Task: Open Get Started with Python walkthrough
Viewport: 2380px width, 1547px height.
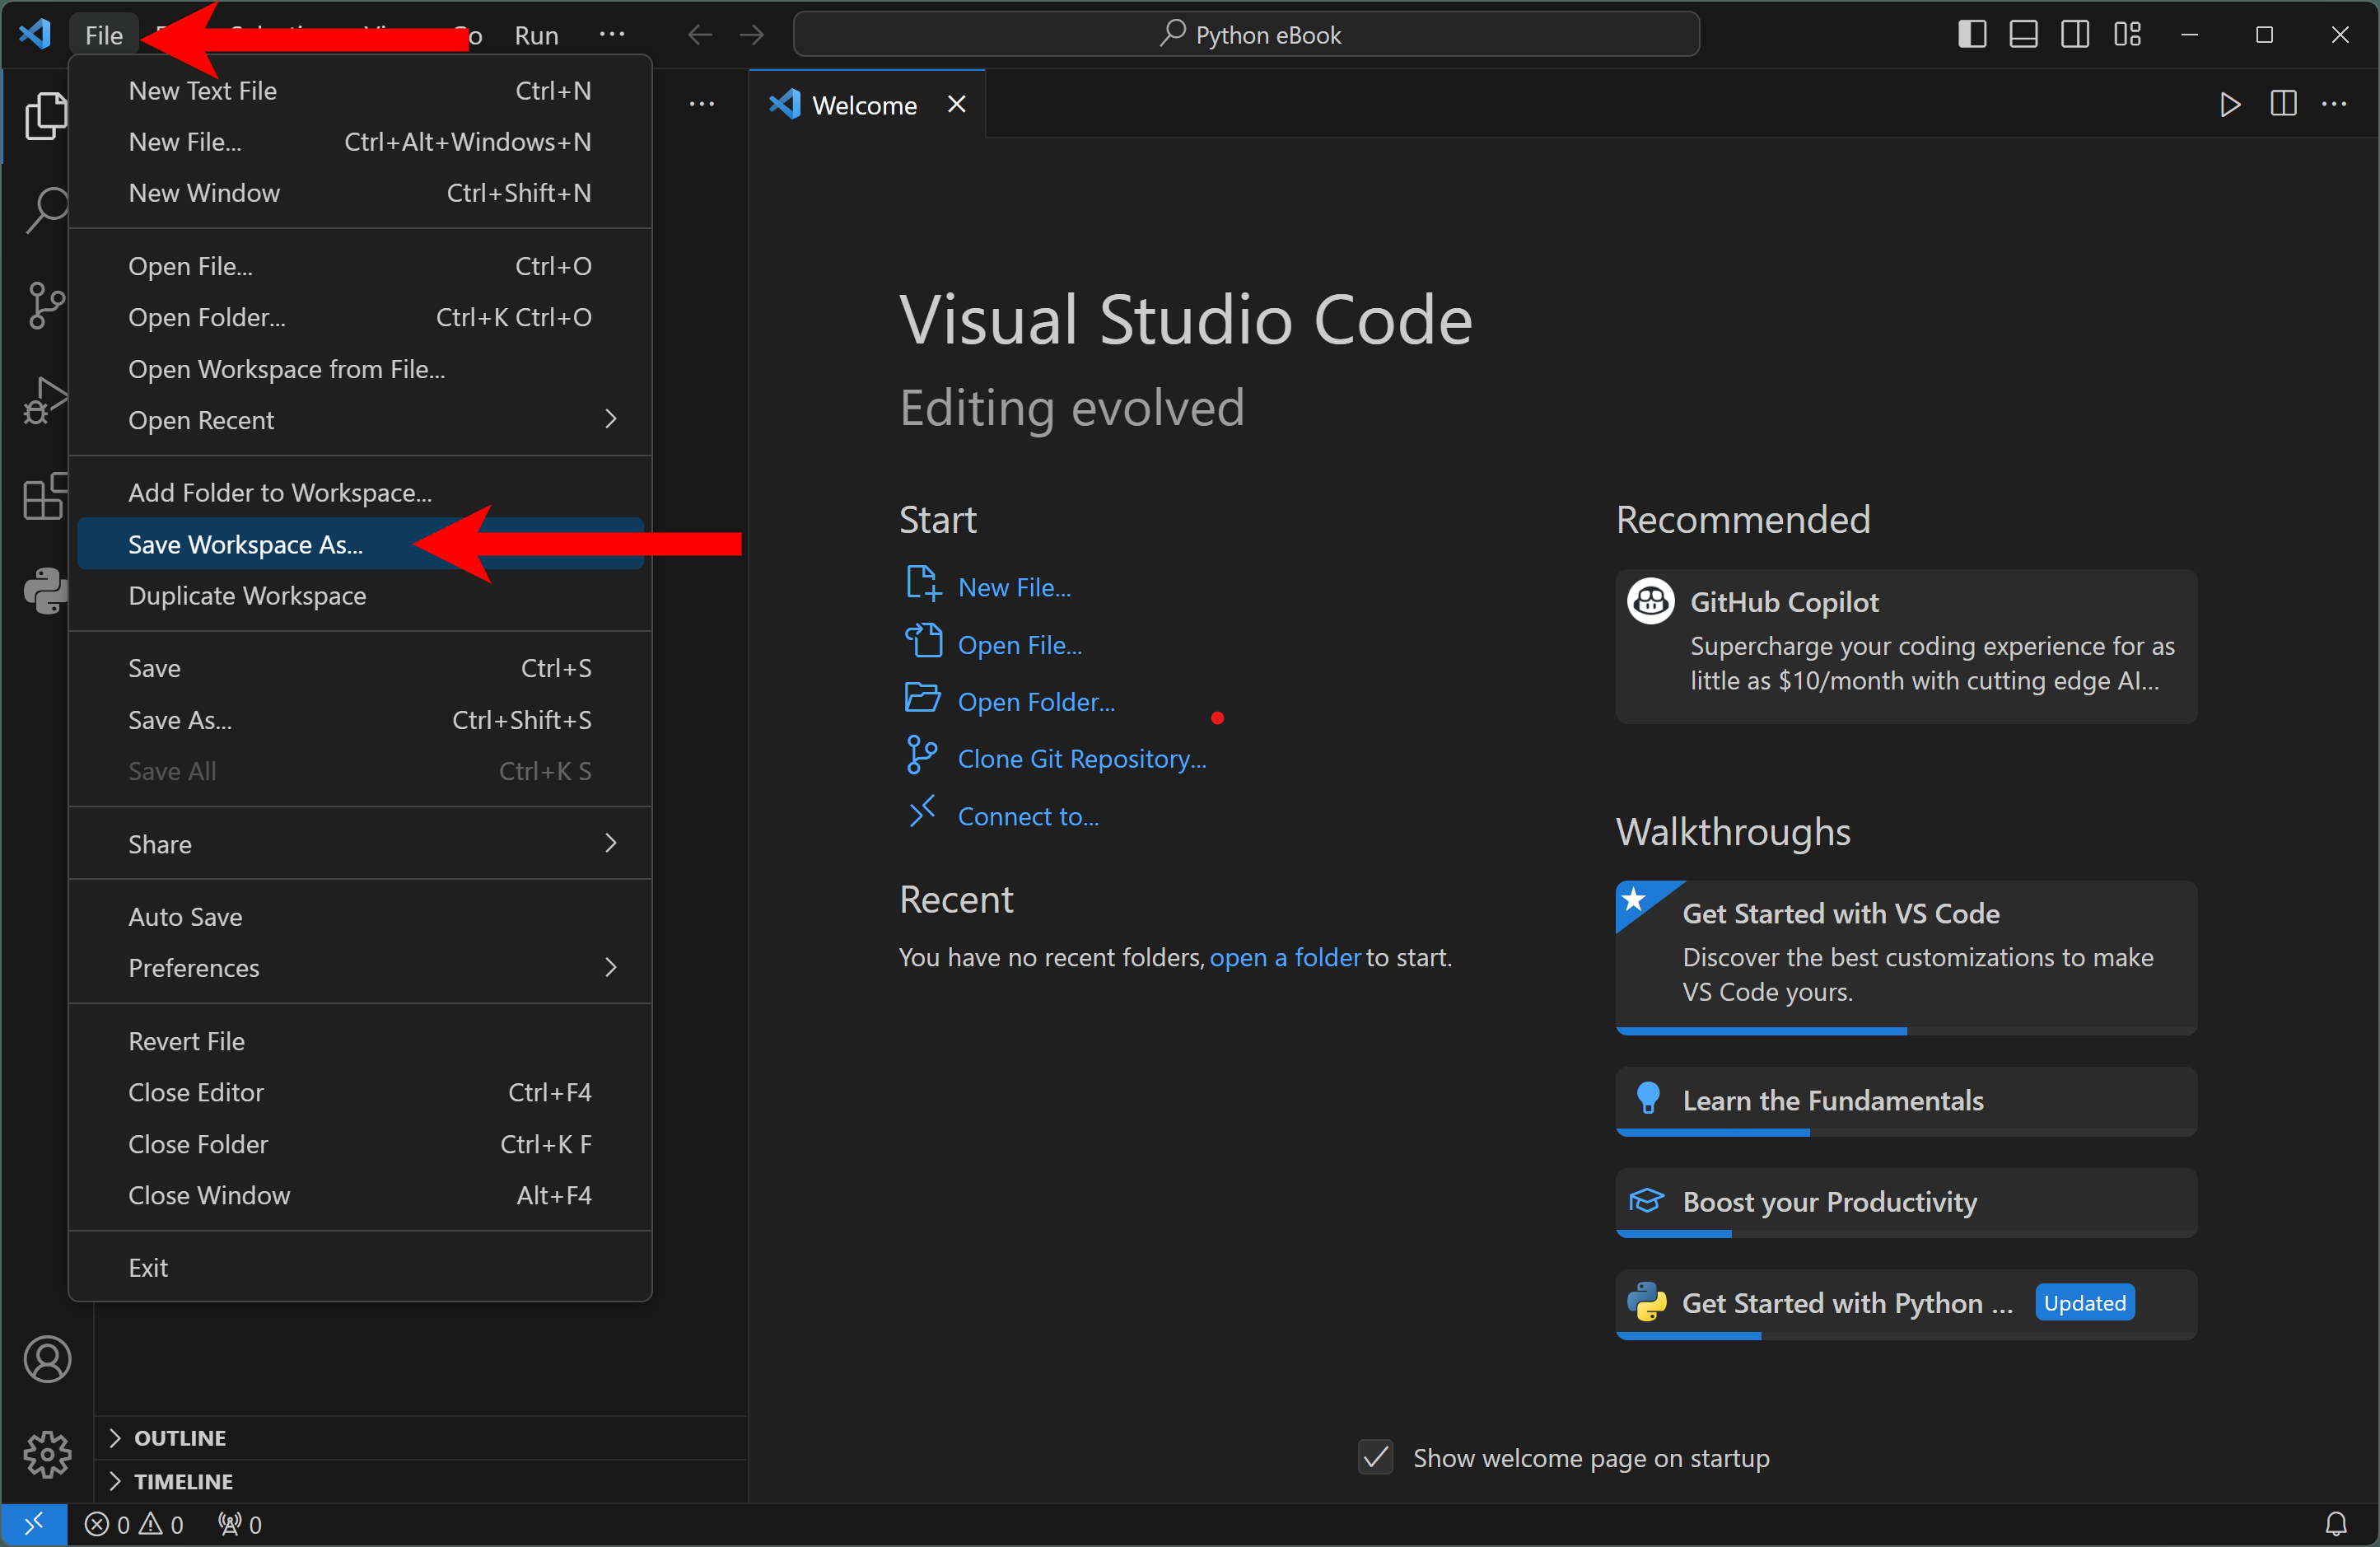Action: 1906,1304
